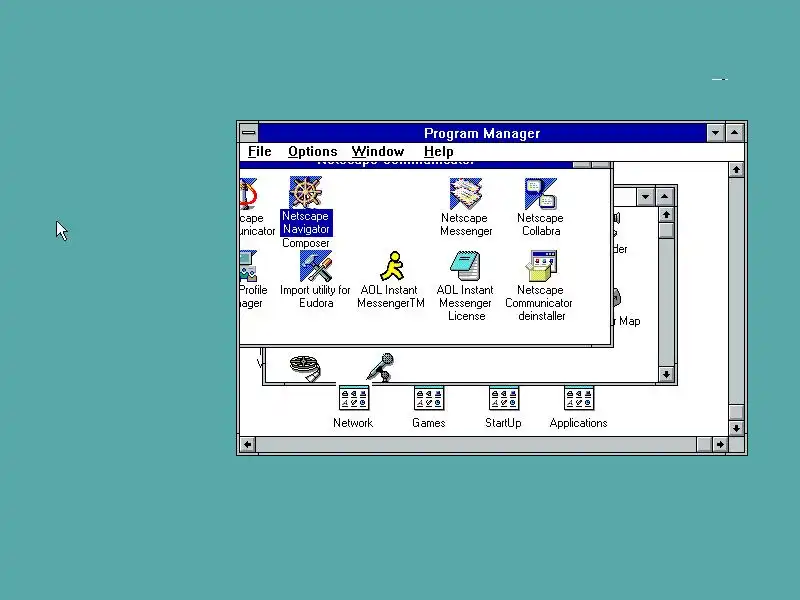Click the Composer label under Netscape Navigator
This screenshot has height=600, width=800.
pyautogui.click(x=306, y=243)
